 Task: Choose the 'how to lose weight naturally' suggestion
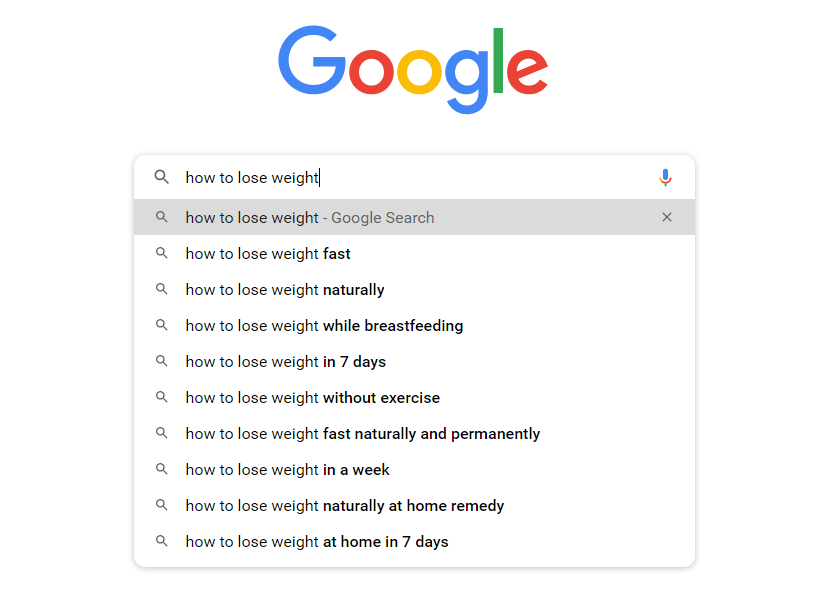(x=414, y=290)
